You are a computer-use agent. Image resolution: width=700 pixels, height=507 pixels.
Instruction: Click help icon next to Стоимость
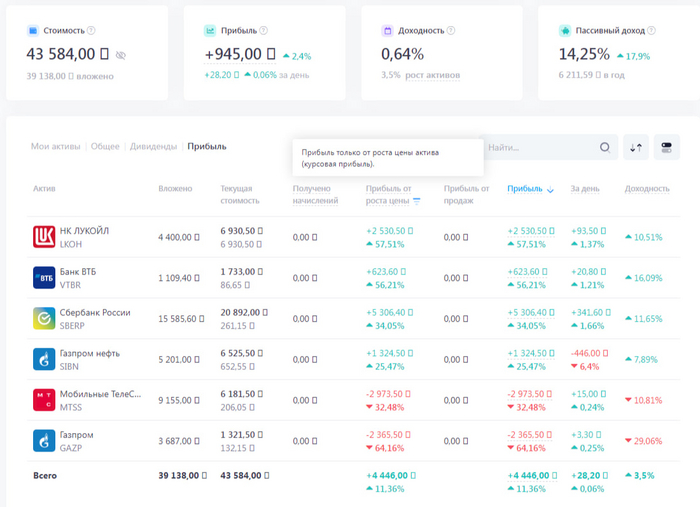pos(91,31)
